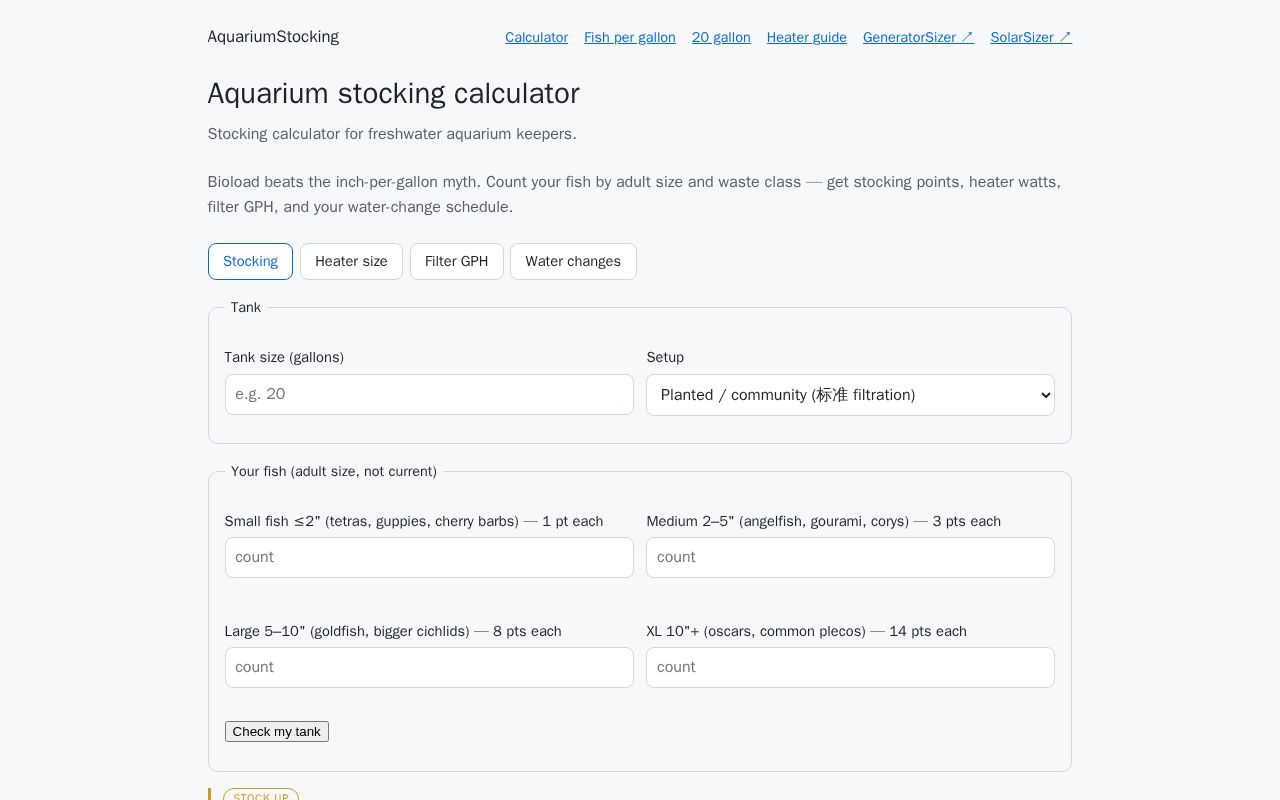Image resolution: width=1280 pixels, height=800 pixels.
Task: Click the Tank fieldset legend
Action: pos(246,307)
